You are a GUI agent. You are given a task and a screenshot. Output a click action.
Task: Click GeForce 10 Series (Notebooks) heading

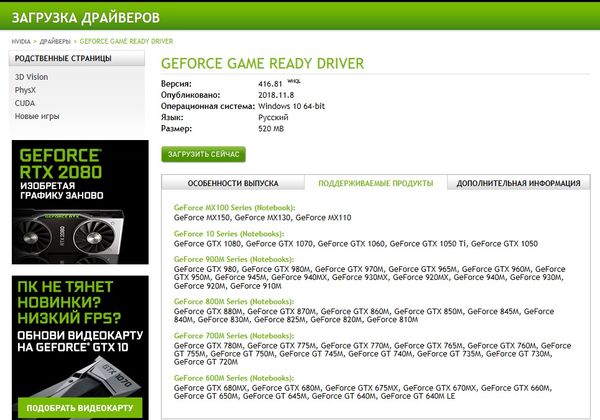point(229,234)
